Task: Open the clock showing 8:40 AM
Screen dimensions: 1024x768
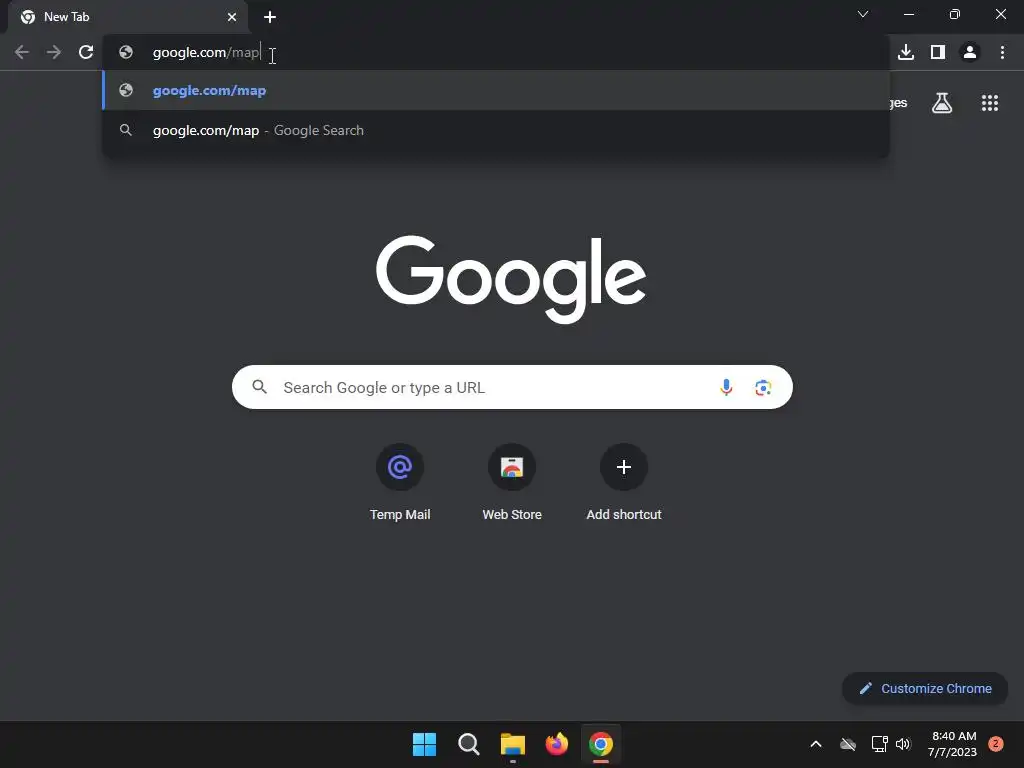Action: [x=953, y=744]
